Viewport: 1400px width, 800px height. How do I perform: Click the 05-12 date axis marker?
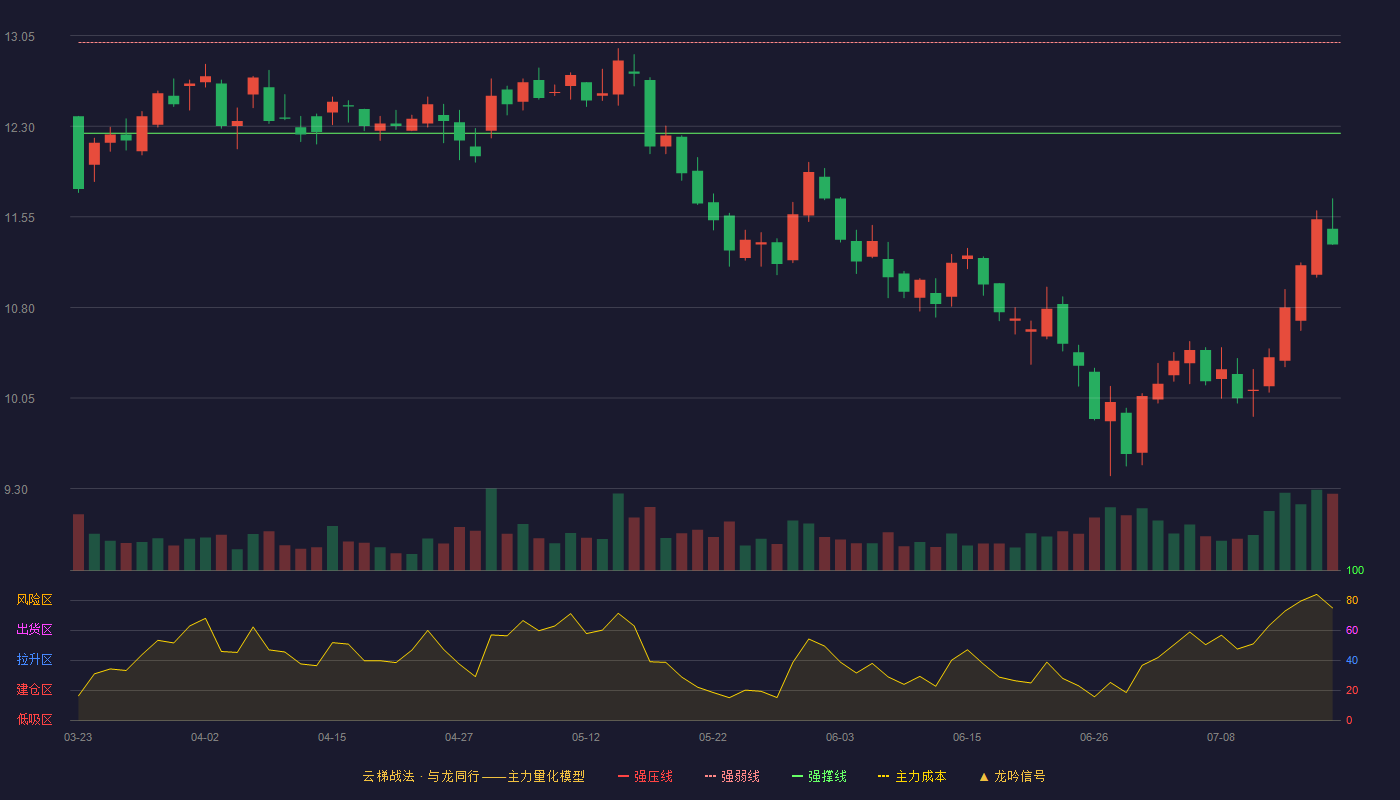[x=586, y=737]
